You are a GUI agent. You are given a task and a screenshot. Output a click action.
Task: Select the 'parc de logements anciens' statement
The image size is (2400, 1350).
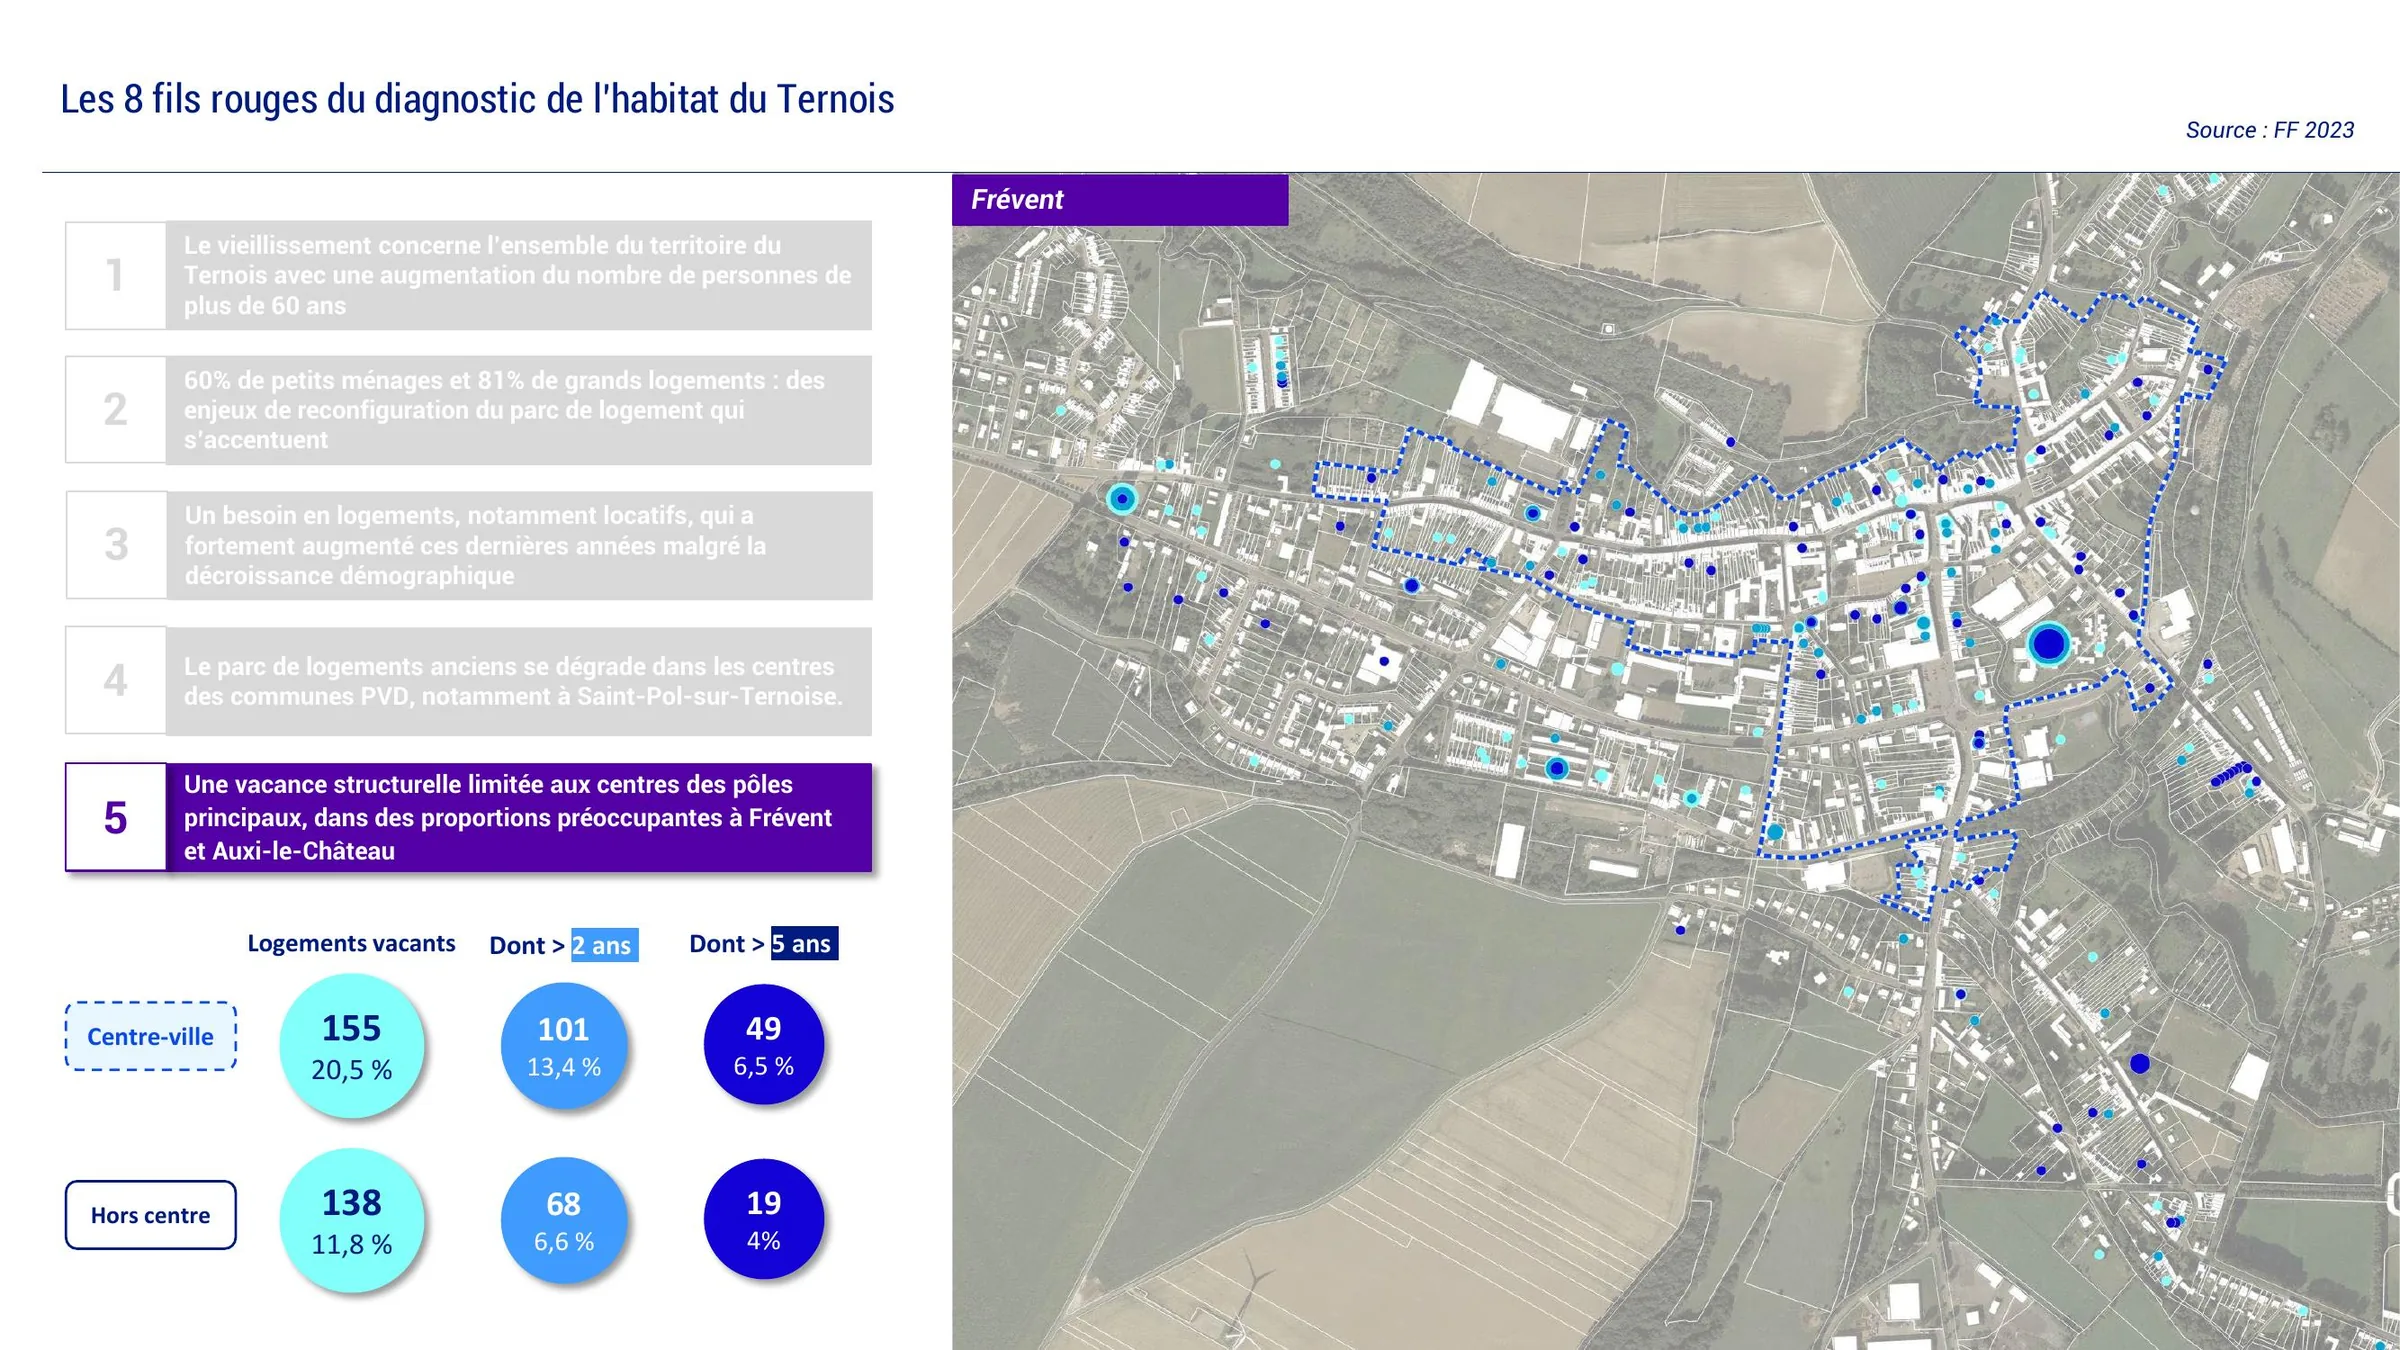tap(518, 681)
